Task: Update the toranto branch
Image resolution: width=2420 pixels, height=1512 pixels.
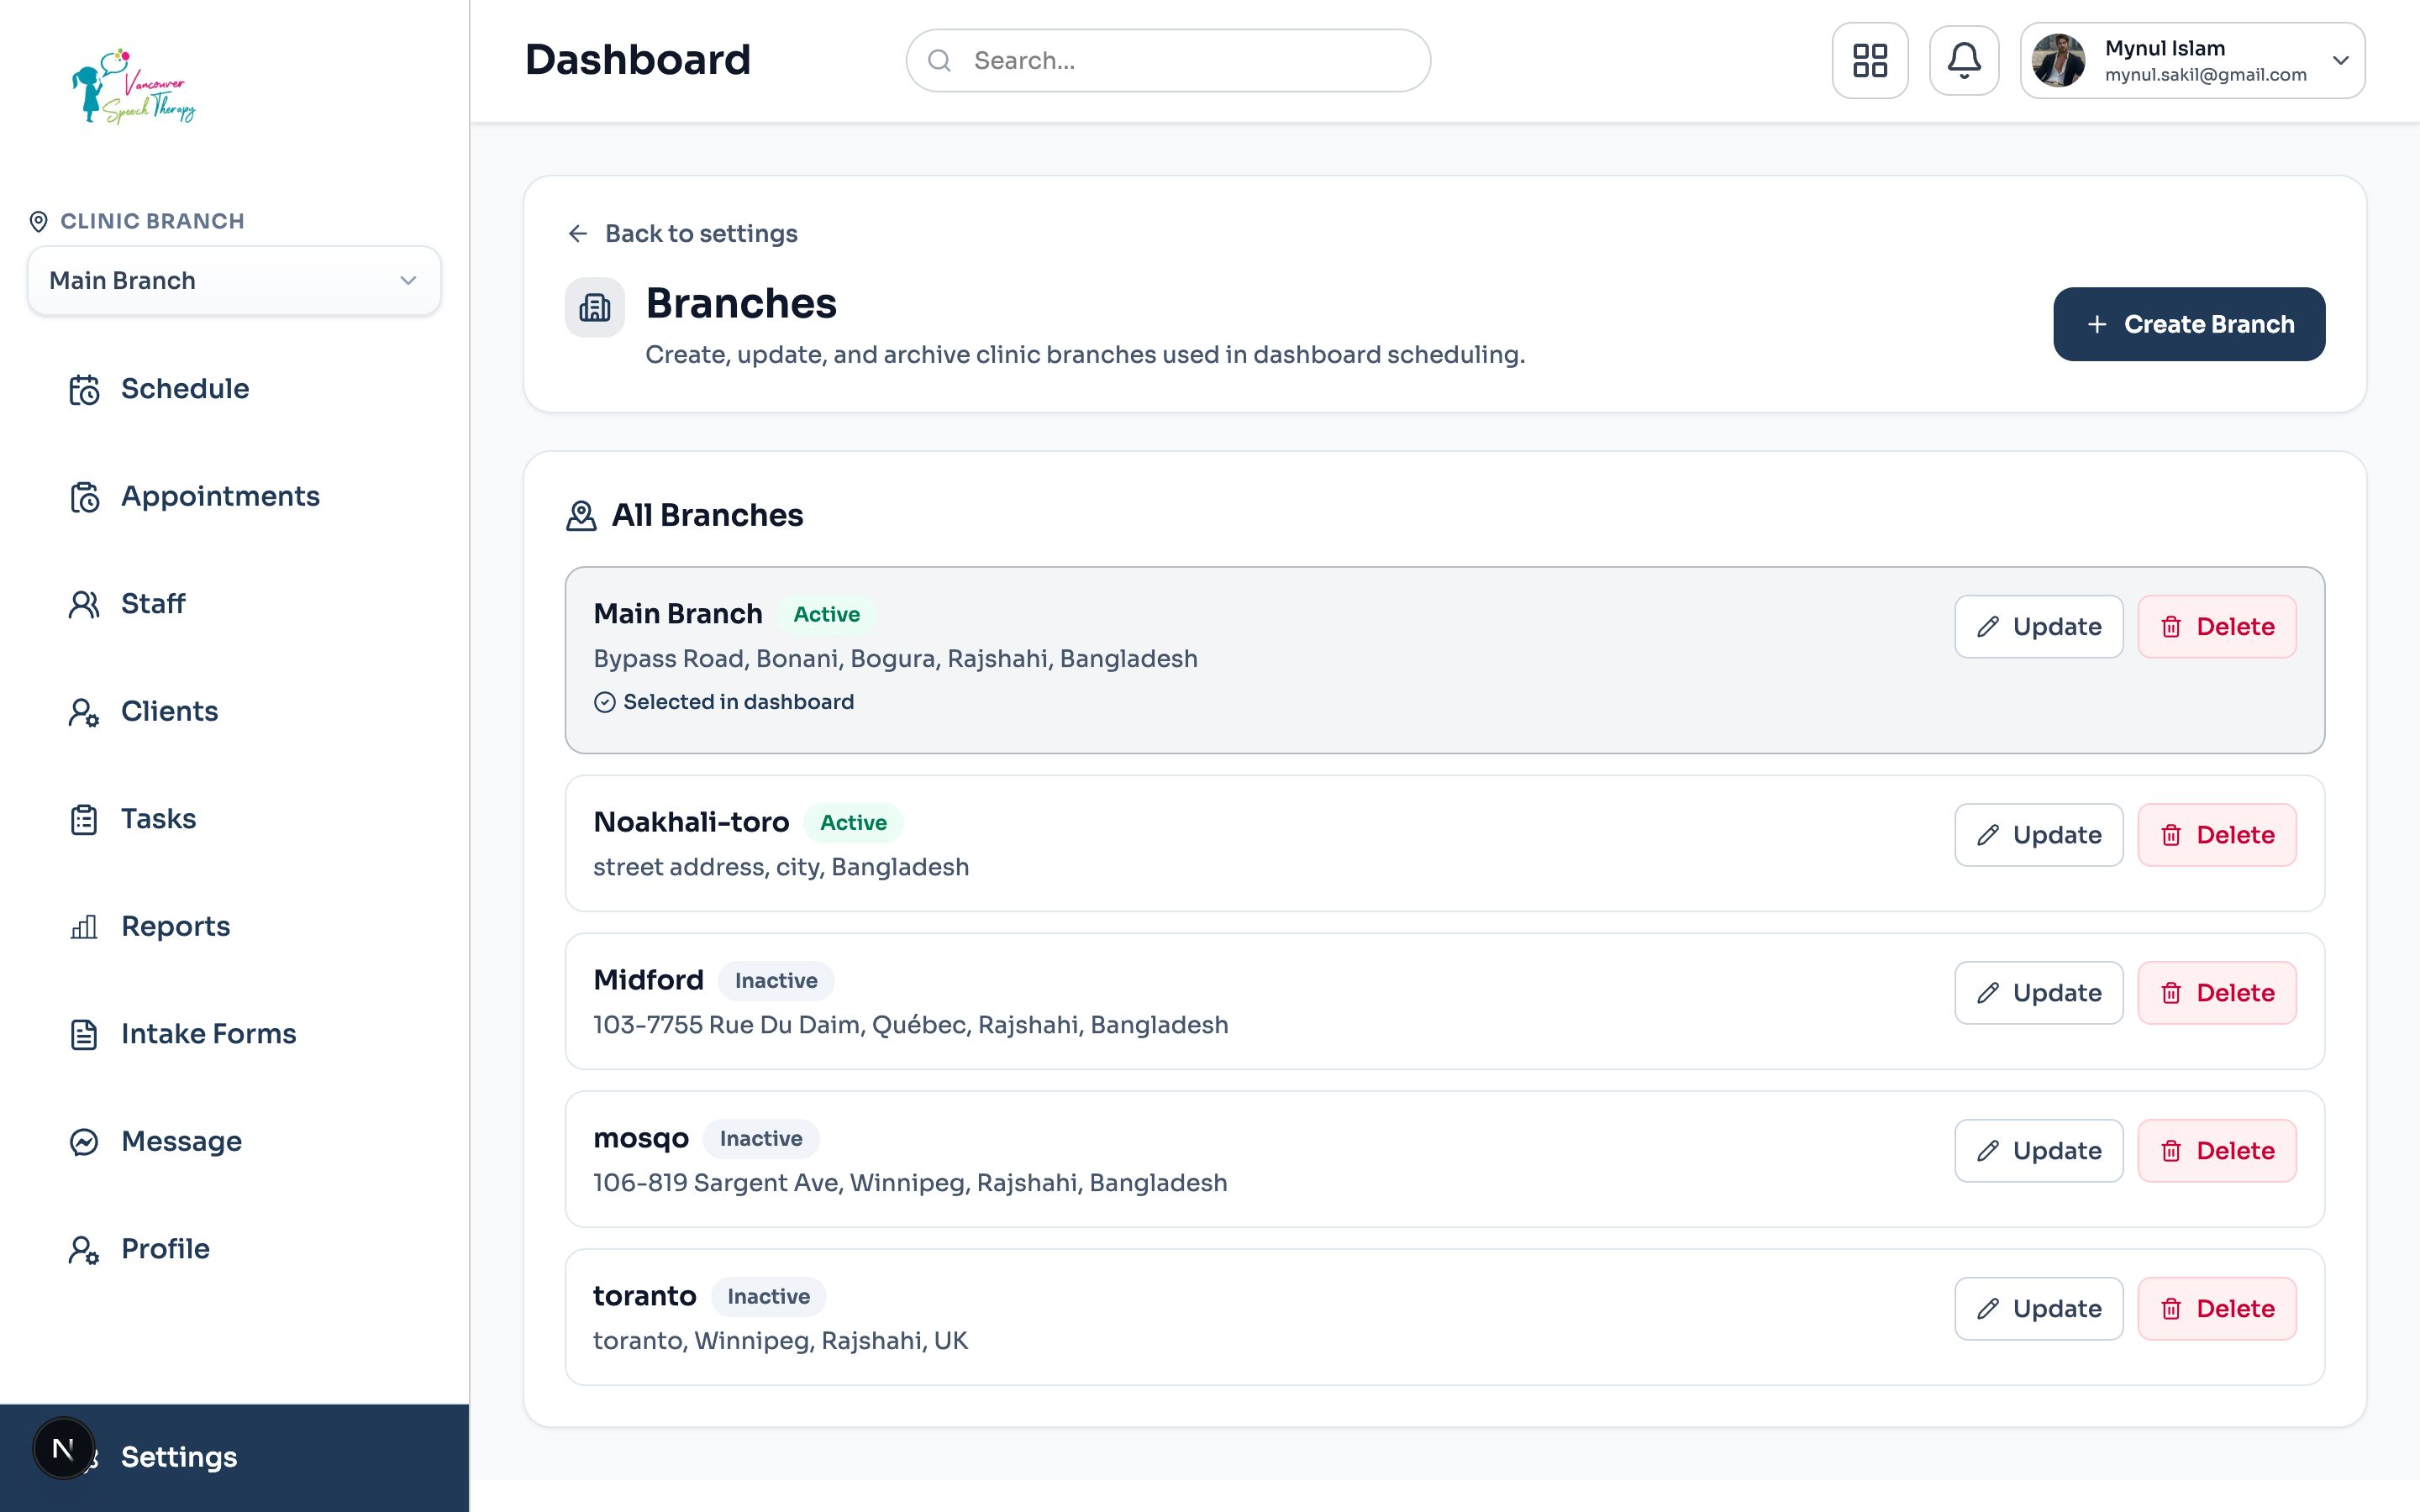Action: (2038, 1309)
